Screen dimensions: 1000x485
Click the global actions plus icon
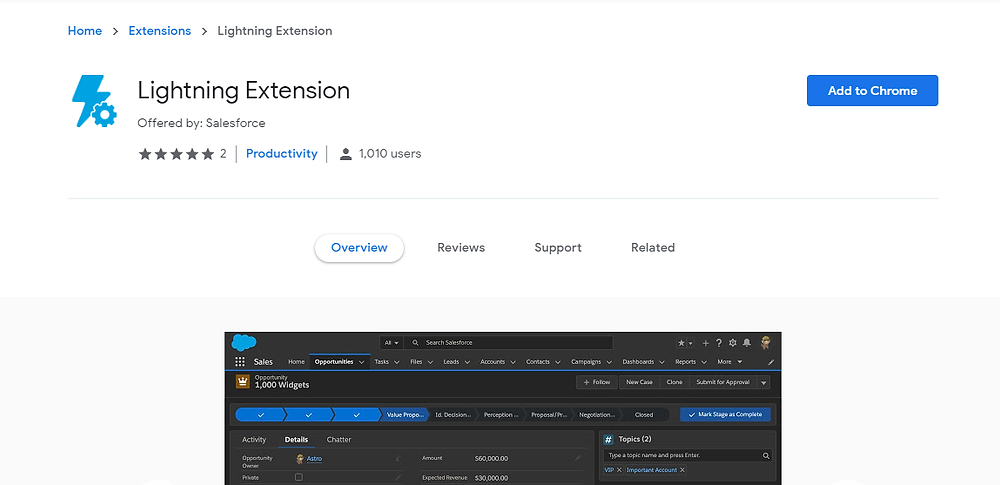point(705,343)
